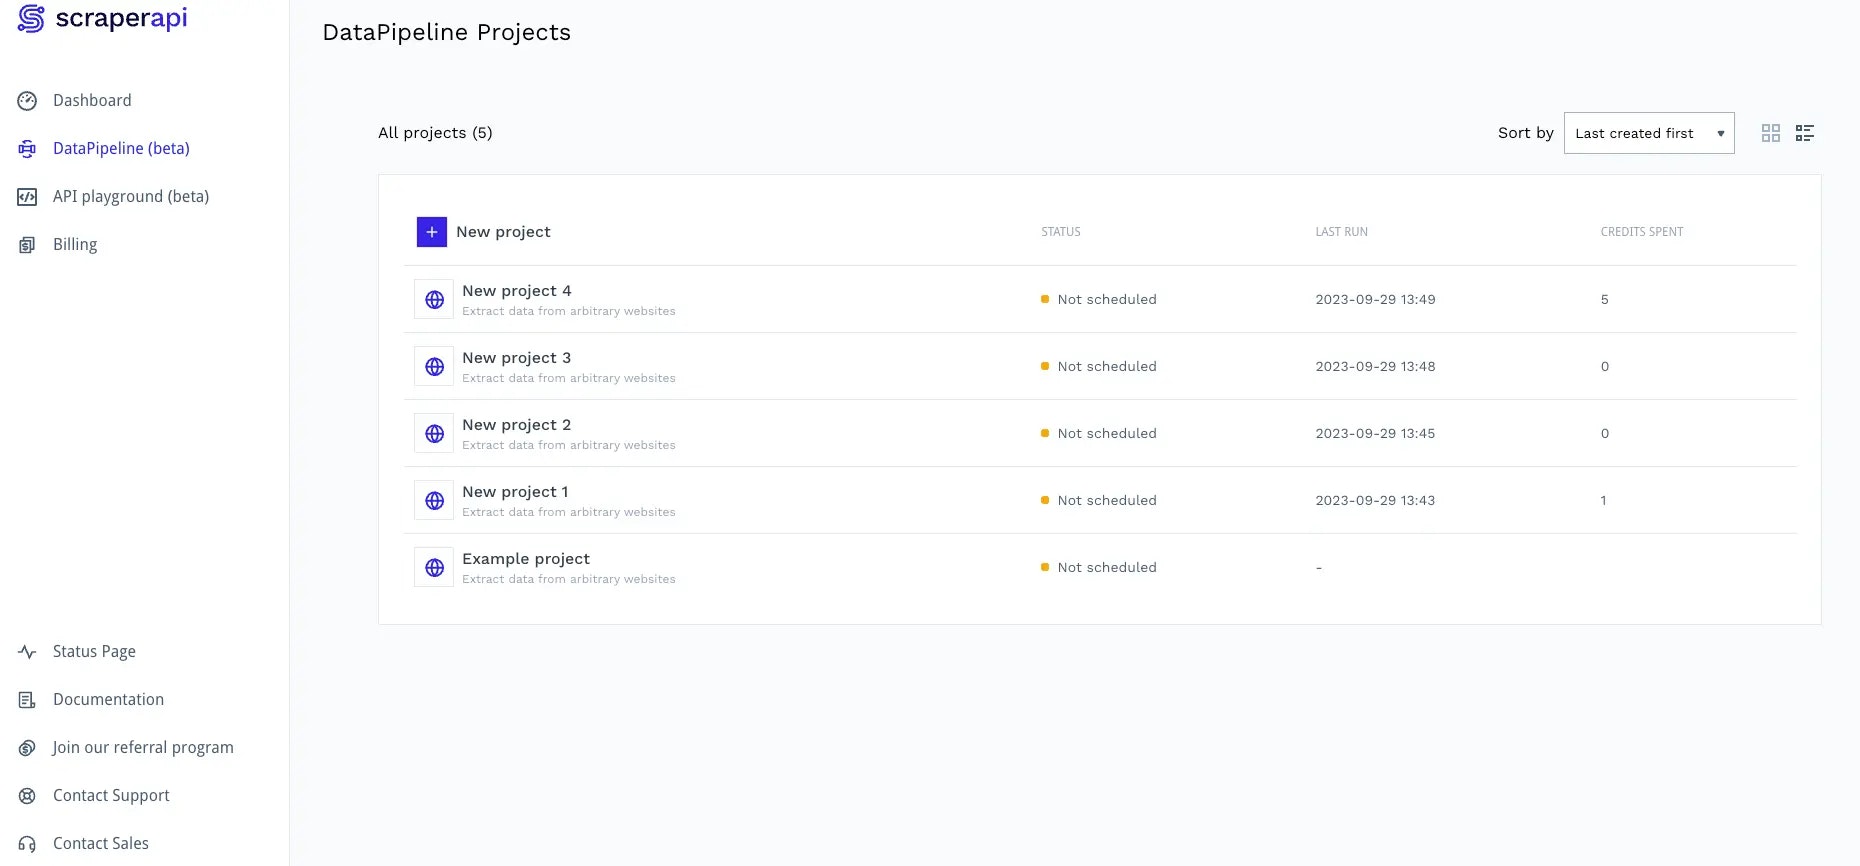
Task: Open API playground (beta) menu item
Action: (131, 196)
